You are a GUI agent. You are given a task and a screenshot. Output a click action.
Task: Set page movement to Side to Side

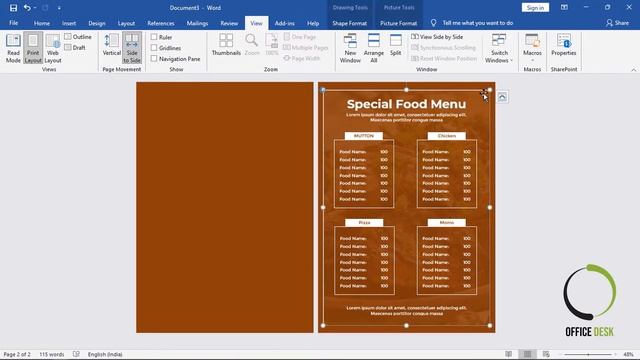(x=132, y=49)
